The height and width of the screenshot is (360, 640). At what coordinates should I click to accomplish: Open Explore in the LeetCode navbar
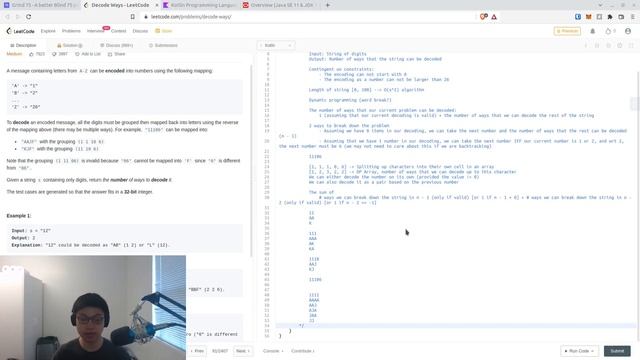[48, 31]
